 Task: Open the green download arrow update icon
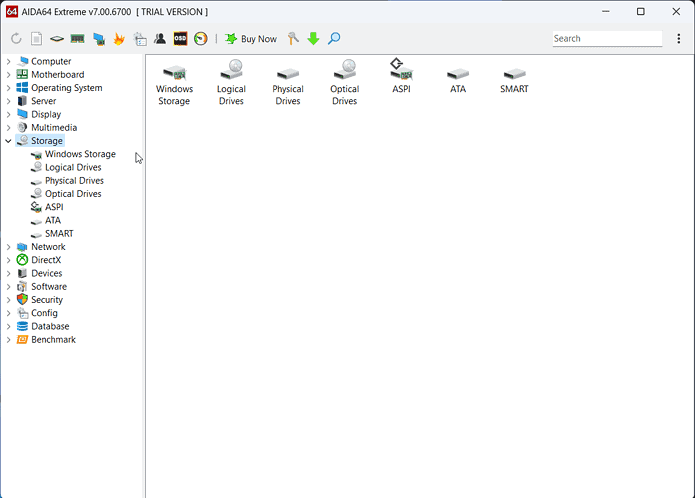point(313,39)
